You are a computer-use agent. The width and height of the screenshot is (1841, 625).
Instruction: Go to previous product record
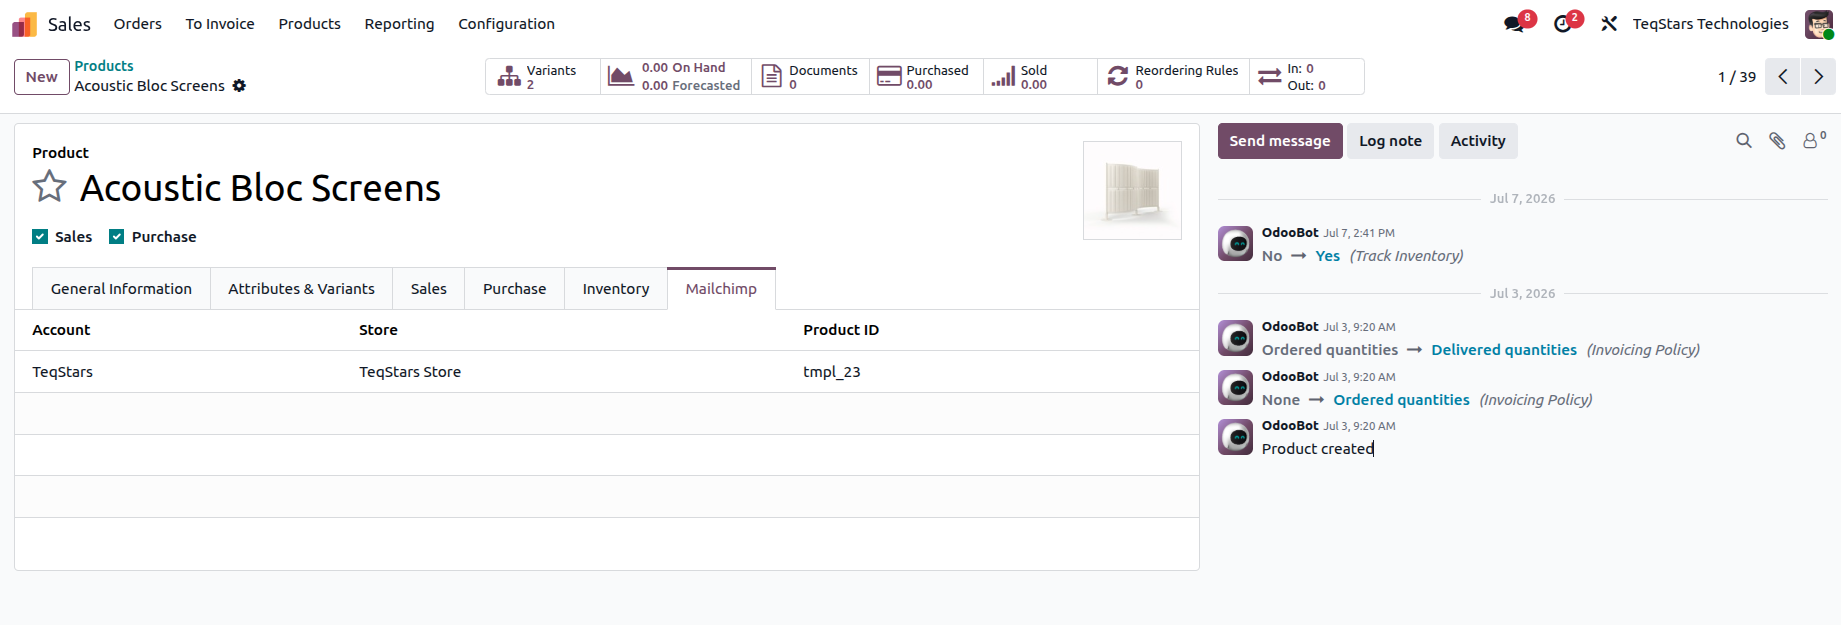click(1783, 77)
